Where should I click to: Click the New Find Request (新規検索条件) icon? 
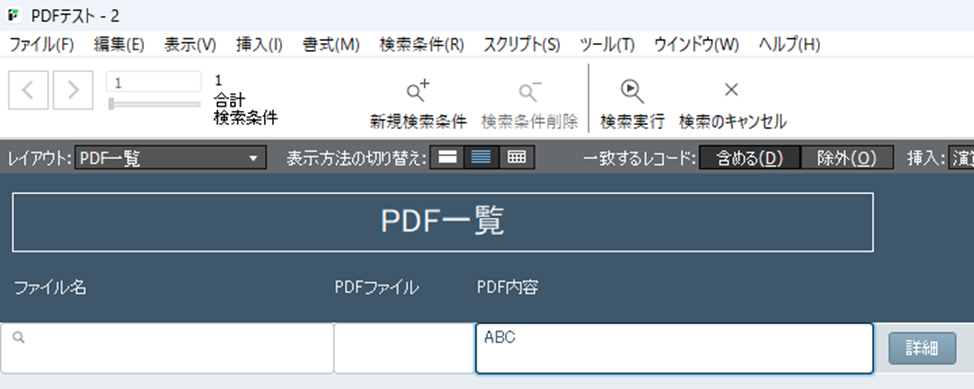coord(418,91)
